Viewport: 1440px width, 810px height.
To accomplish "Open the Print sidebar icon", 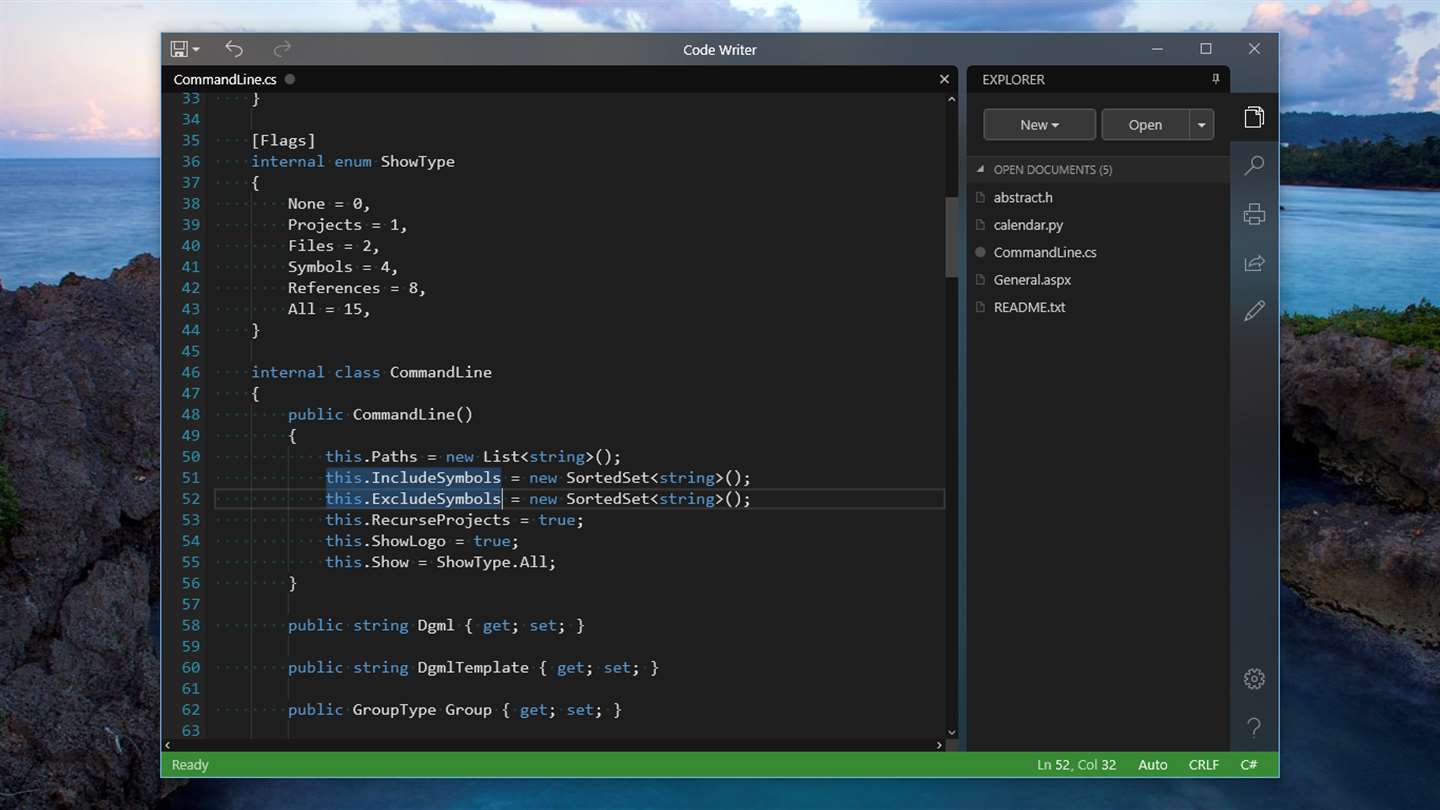I will tap(1254, 214).
